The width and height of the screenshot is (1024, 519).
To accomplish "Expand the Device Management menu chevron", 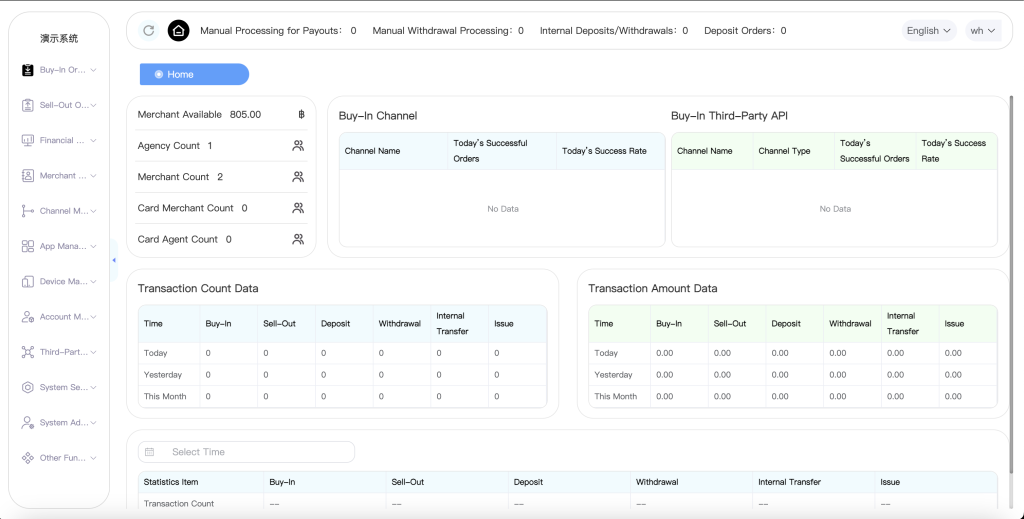I will (93, 281).
